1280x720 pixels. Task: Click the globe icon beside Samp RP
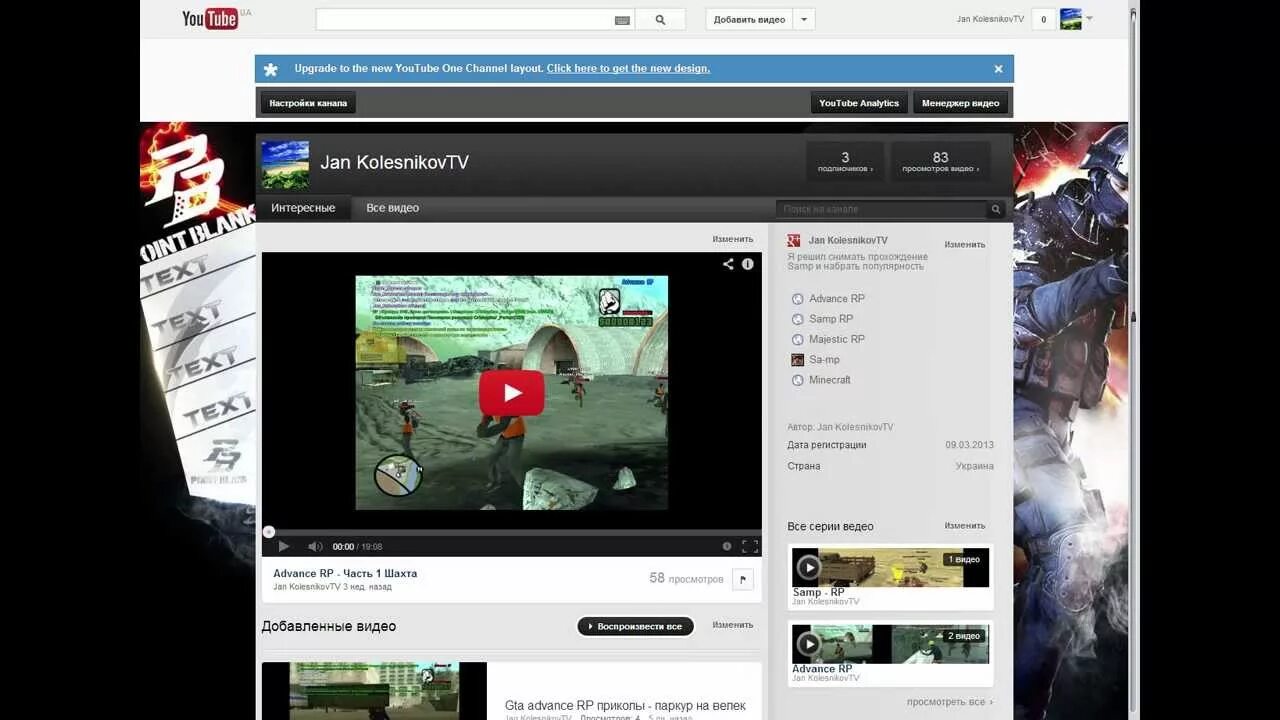pyautogui.click(x=797, y=319)
